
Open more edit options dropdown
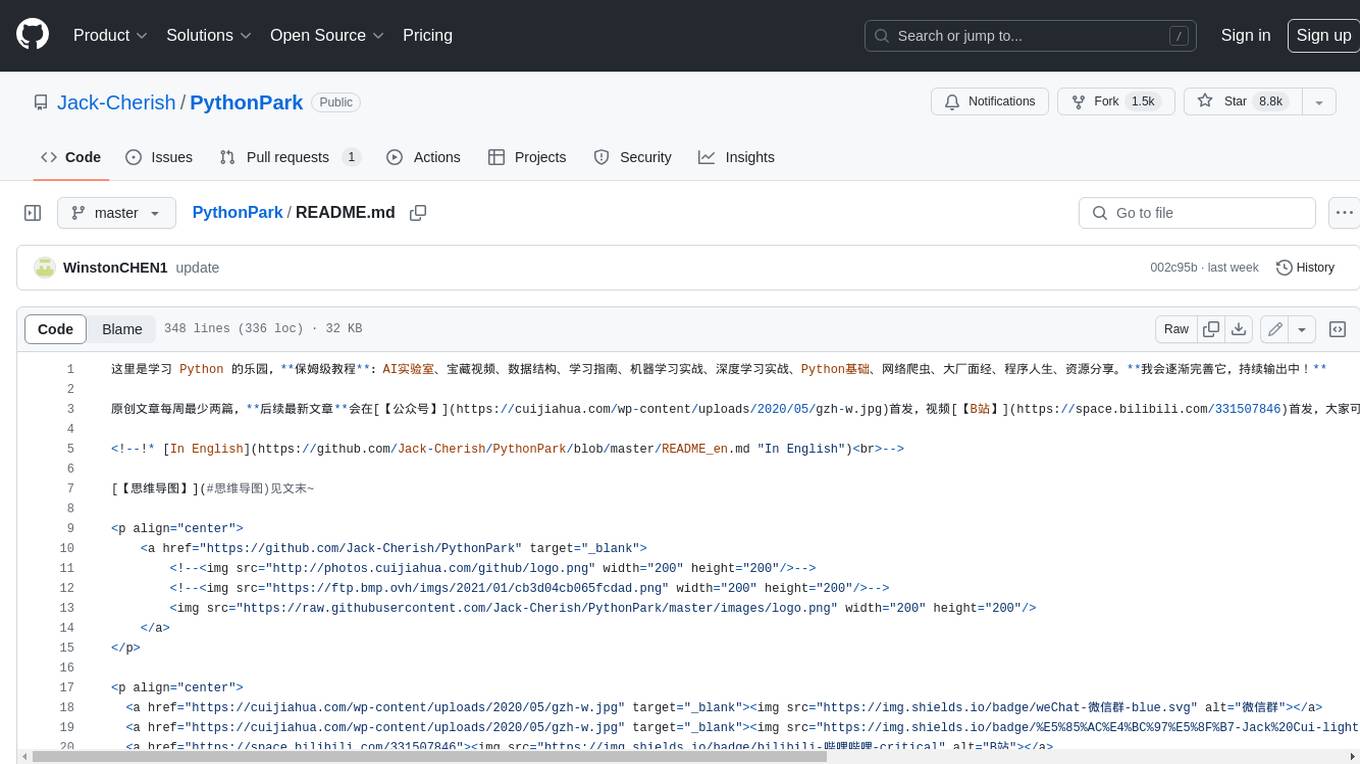tap(1302, 329)
